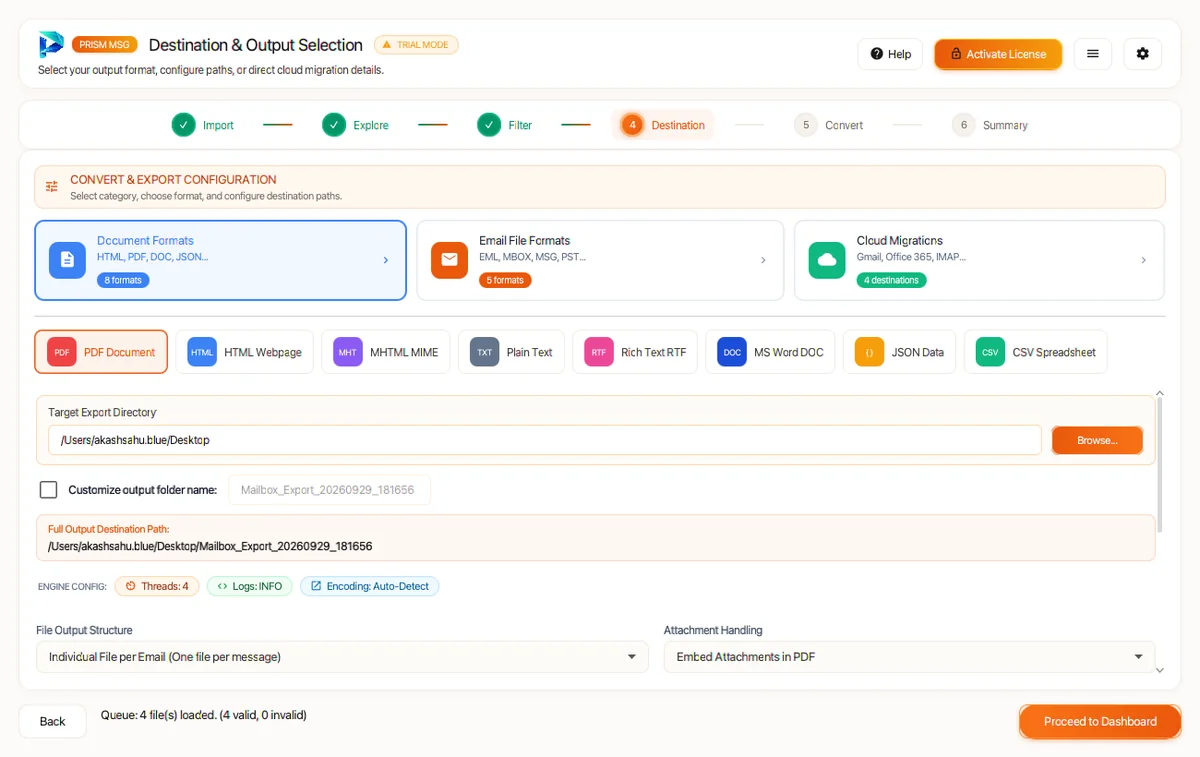The width and height of the screenshot is (1200, 757).
Task: Open the File Output Structure dropdown
Action: click(342, 657)
